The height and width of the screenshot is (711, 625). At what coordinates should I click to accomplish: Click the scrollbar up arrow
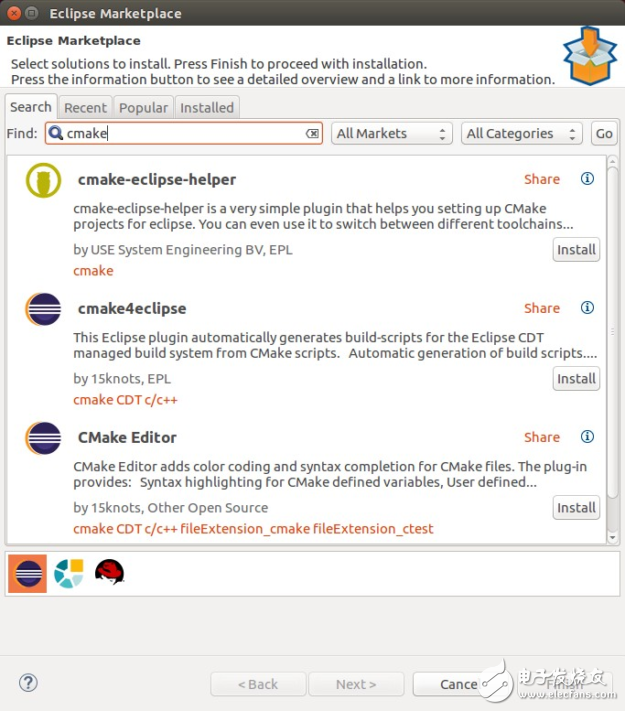pos(612,161)
